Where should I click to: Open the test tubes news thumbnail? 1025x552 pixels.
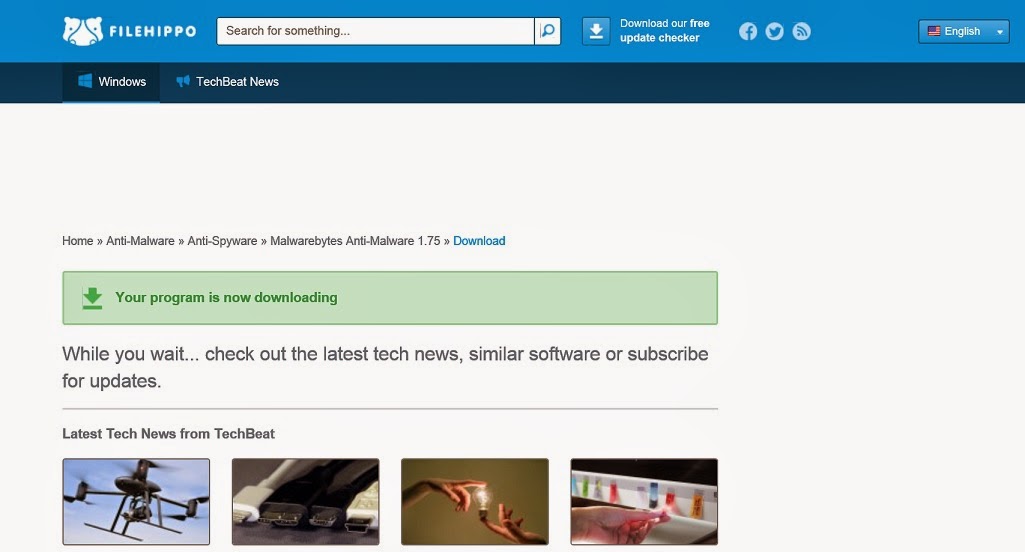click(644, 502)
